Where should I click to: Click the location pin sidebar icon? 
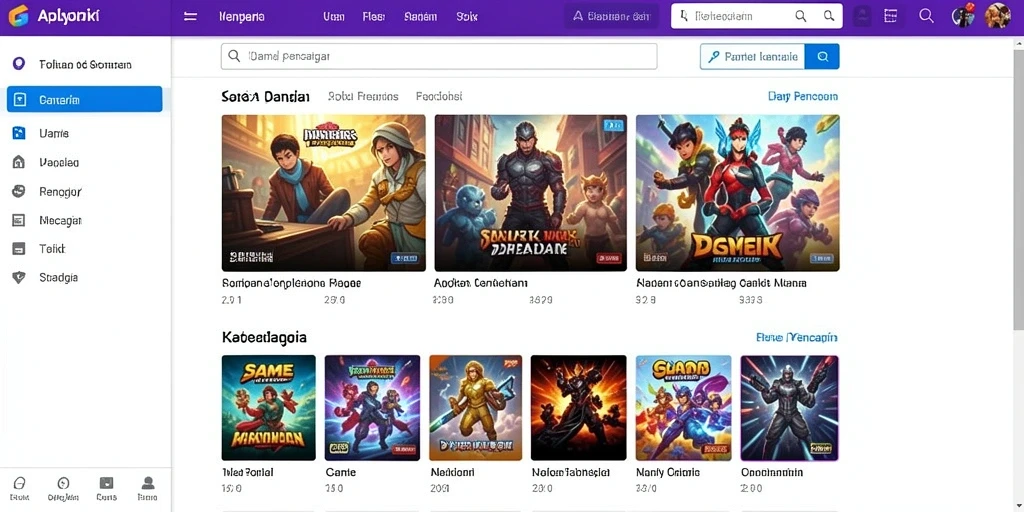tap(18, 64)
